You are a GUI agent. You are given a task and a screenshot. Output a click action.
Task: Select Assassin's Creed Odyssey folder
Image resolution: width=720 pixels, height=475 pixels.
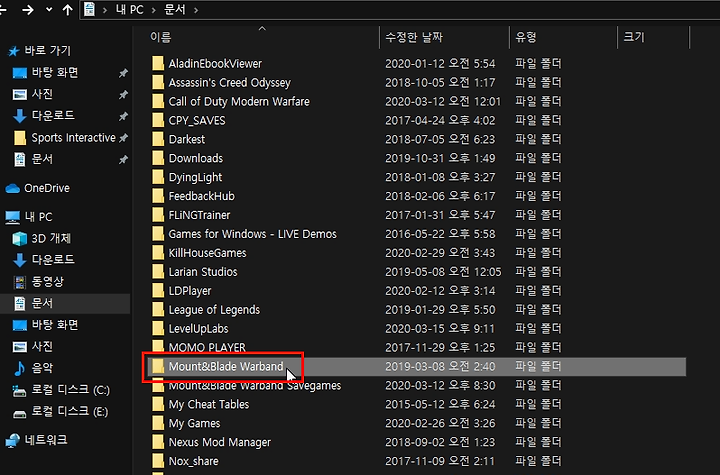pyautogui.click(x=230, y=83)
